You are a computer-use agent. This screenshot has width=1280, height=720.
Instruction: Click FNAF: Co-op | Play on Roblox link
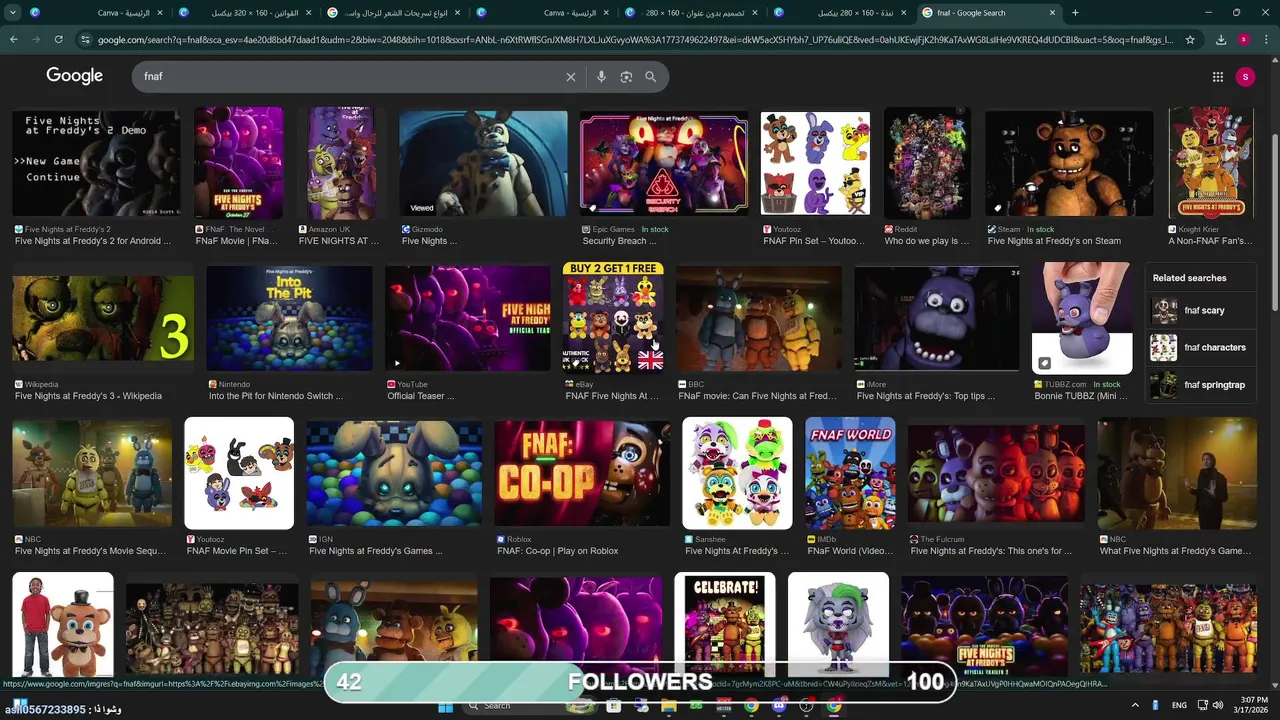[x=558, y=551]
